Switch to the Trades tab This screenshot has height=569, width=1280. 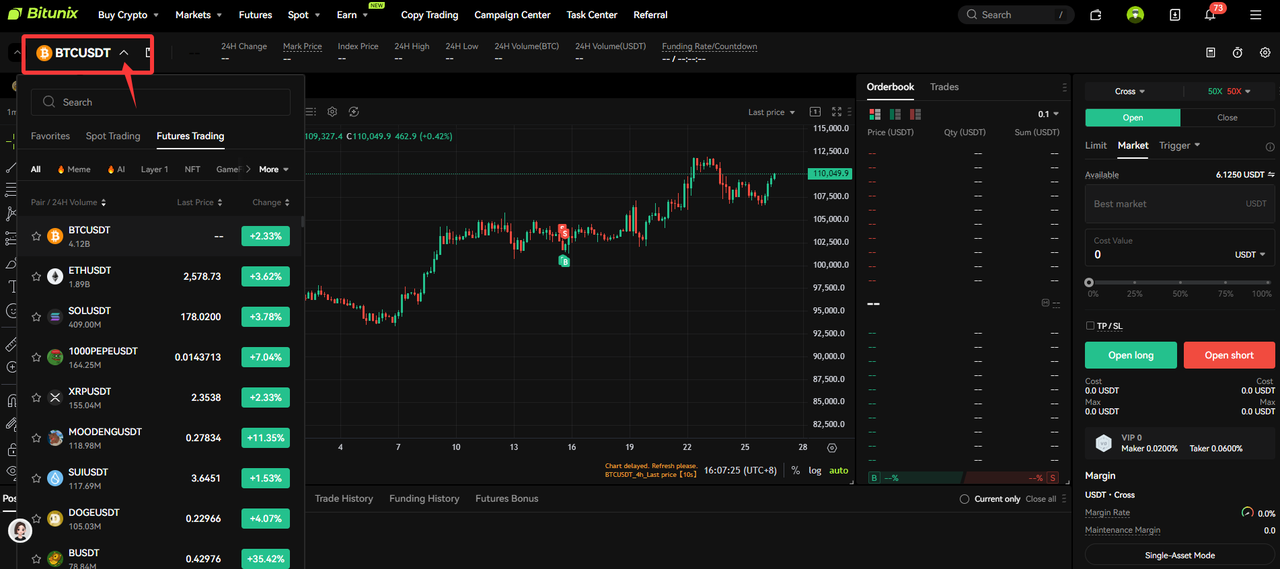pos(944,87)
